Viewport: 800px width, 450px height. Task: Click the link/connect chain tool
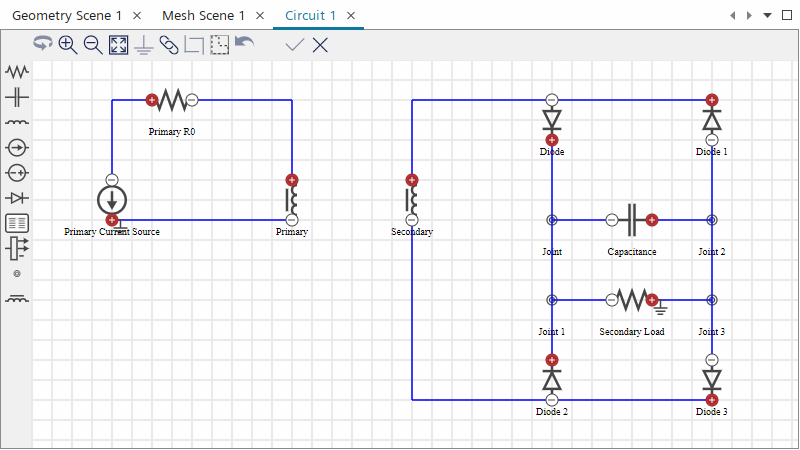point(169,44)
